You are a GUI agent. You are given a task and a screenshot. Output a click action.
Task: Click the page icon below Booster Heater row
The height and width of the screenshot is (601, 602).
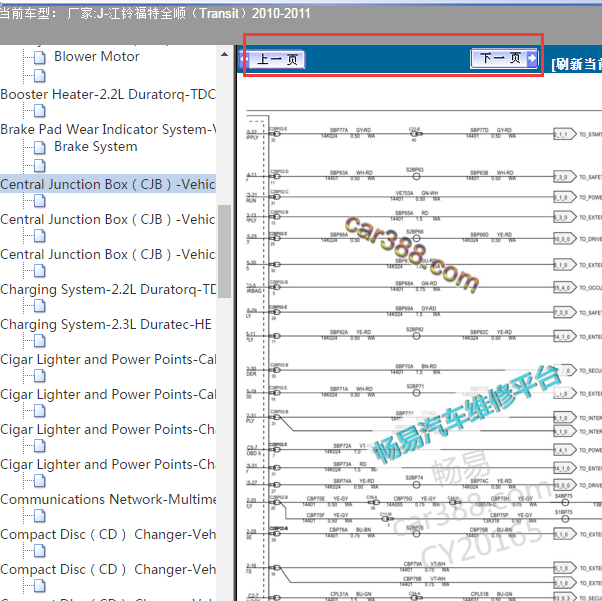[40, 111]
